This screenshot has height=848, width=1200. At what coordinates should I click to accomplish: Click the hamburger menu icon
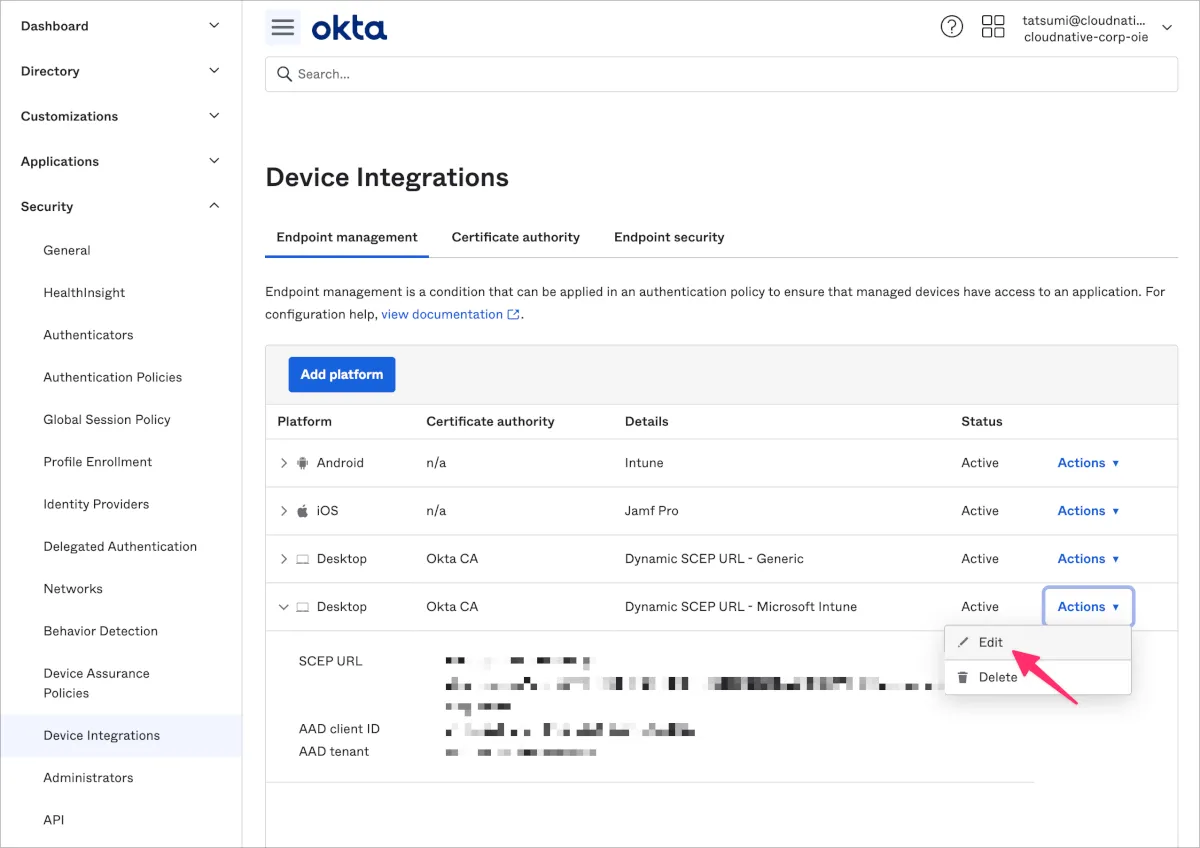(283, 27)
